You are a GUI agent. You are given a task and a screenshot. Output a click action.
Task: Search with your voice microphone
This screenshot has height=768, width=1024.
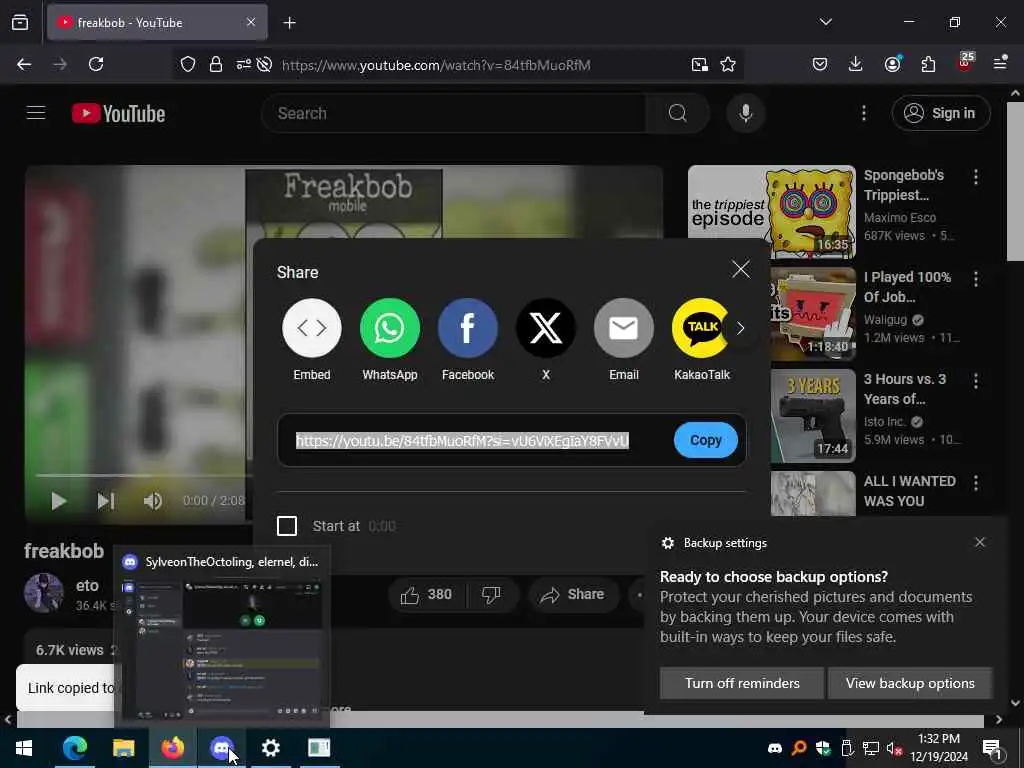pyautogui.click(x=745, y=113)
